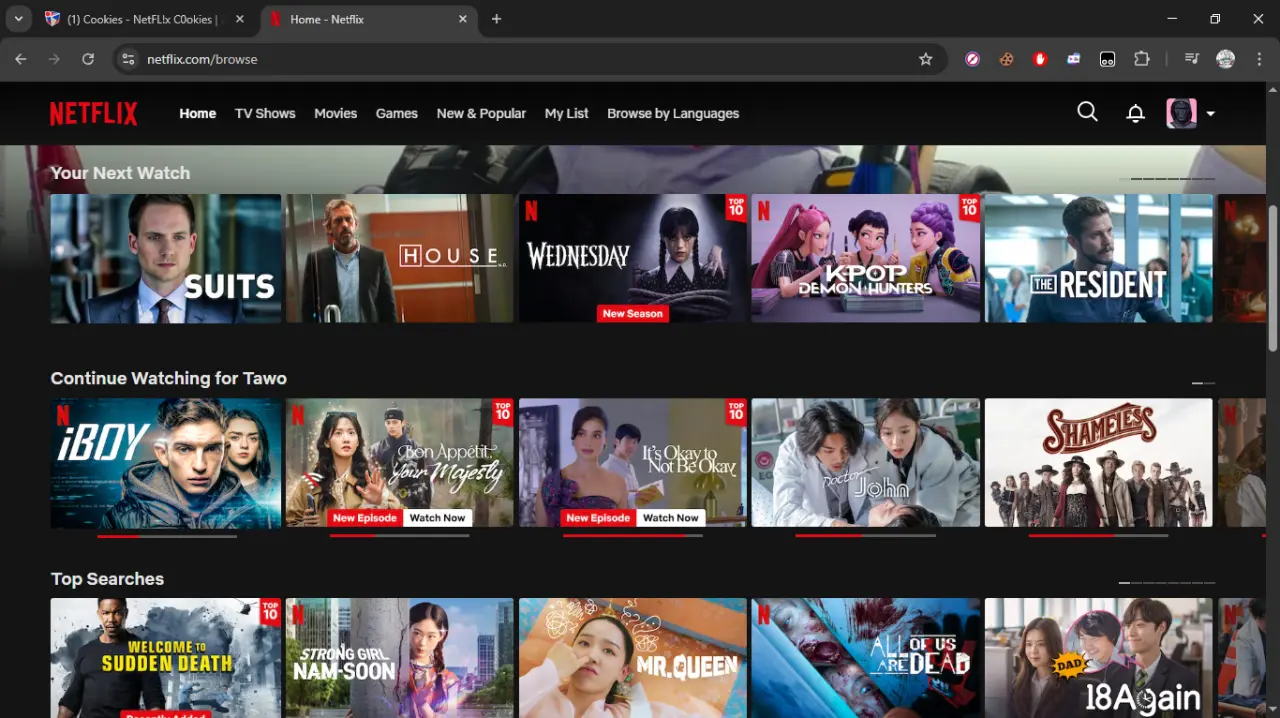The image size is (1280, 718).
Task: Open the media control icon
Action: [1191, 59]
